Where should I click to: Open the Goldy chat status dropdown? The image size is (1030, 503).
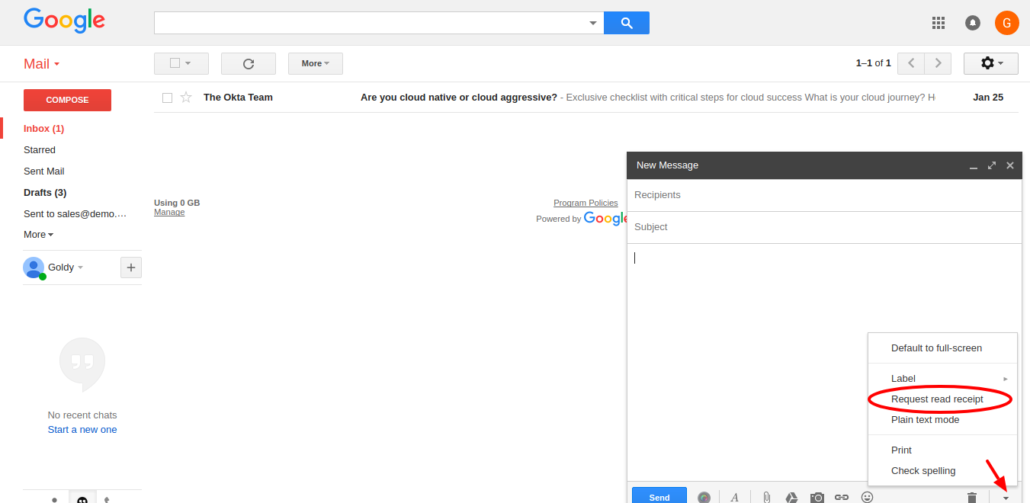coord(80,267)
